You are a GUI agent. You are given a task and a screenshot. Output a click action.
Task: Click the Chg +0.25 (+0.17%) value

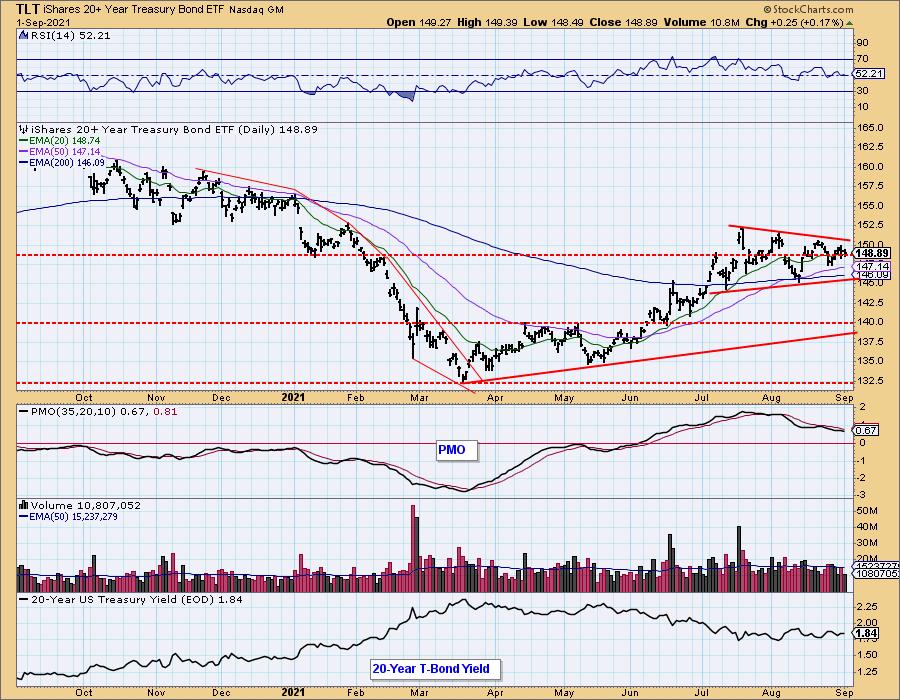point(794,22)
